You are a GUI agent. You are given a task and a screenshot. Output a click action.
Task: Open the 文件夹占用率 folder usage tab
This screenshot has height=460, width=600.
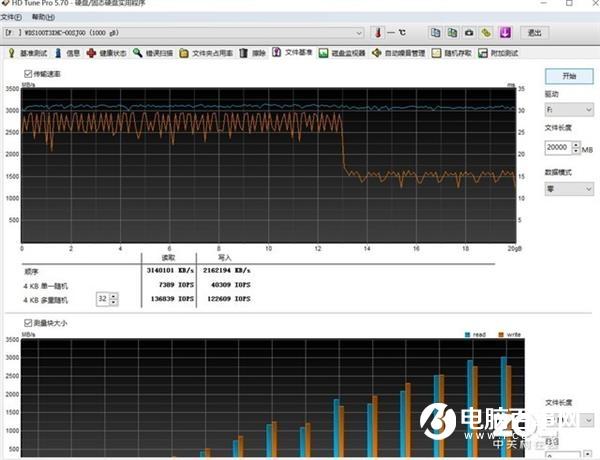click(206, 53)
